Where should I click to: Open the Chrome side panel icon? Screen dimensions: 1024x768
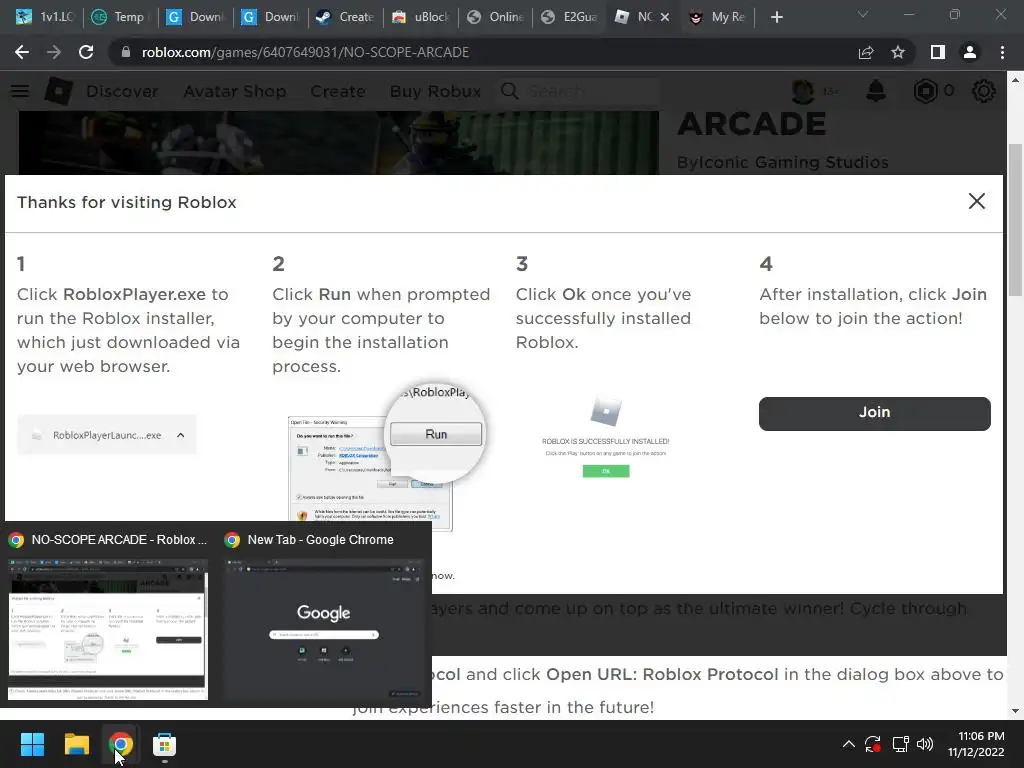pyautogui.click(x=938, y=52)
